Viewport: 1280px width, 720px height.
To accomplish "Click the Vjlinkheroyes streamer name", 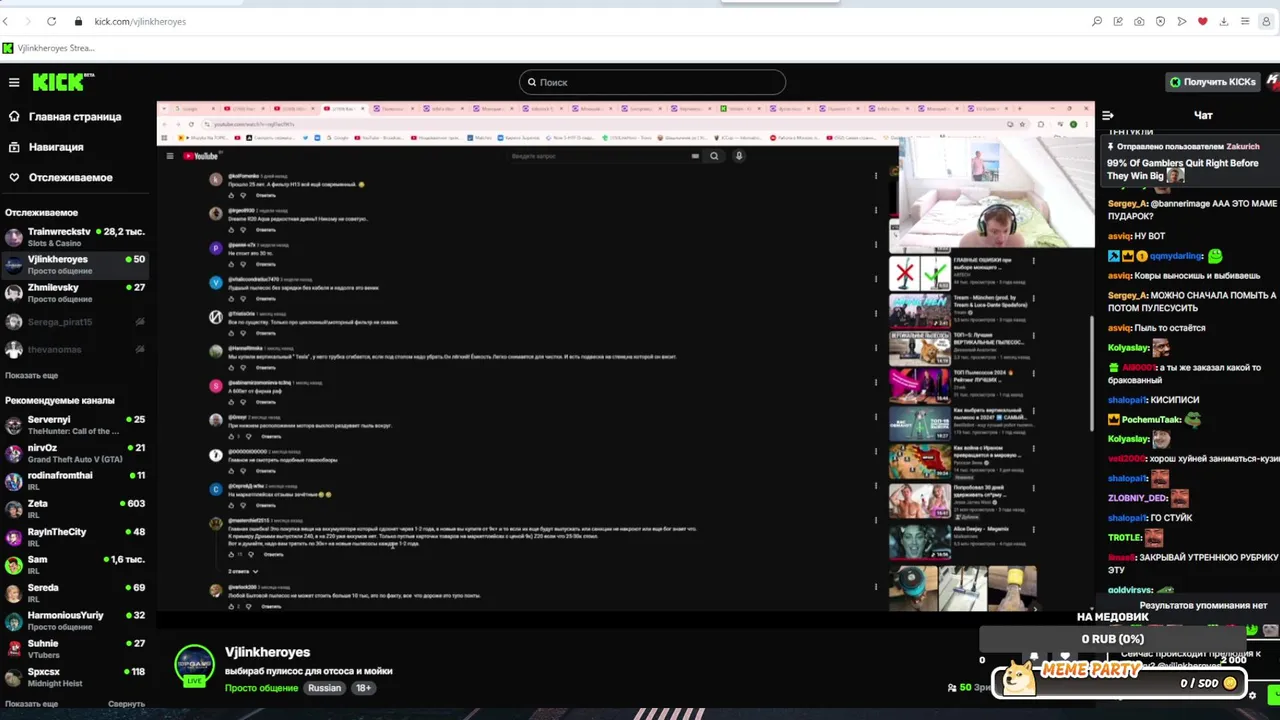I will point(267,652).
